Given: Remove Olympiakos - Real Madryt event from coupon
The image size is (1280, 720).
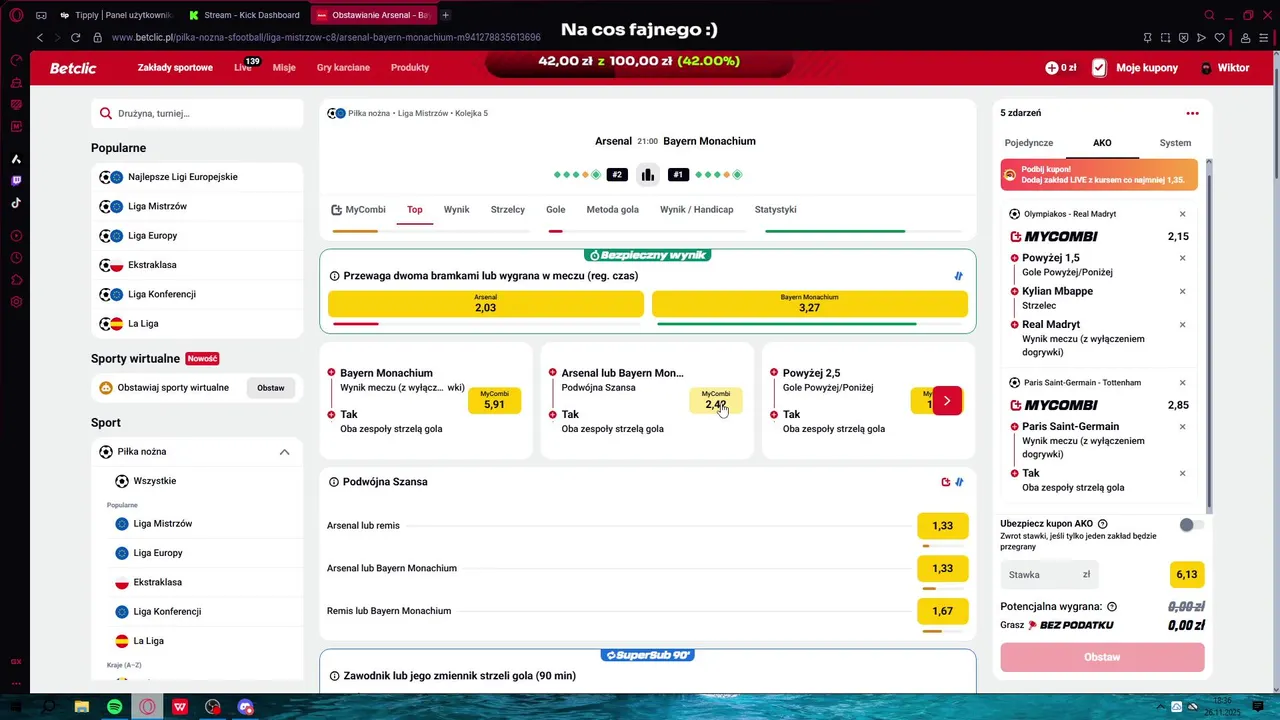Looking at the screenshot, I should coord(1182,214).
